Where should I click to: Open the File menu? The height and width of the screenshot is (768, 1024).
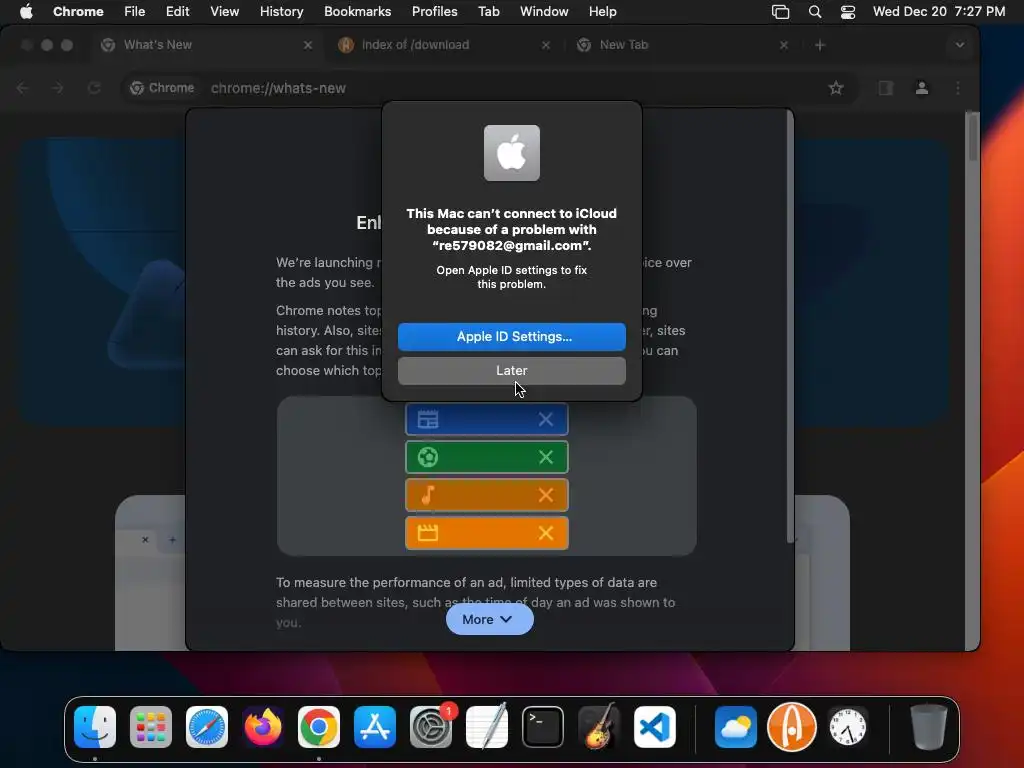[x=135, y=11]
